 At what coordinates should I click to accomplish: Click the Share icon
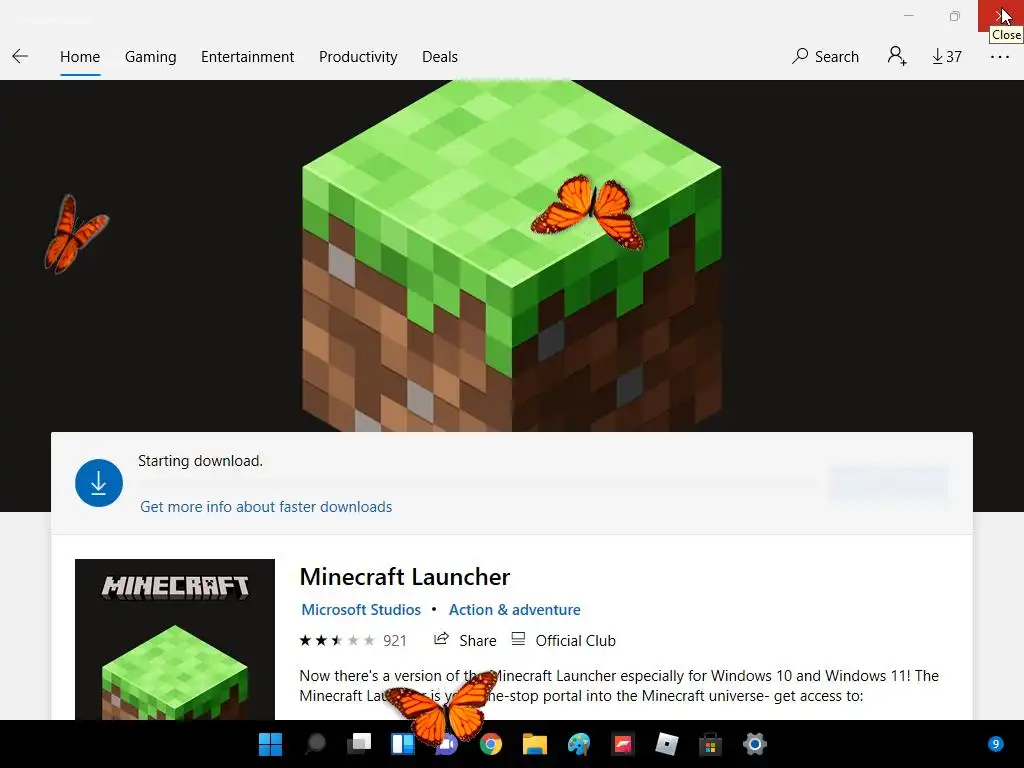pyautogui.click(x=441, y=639)
